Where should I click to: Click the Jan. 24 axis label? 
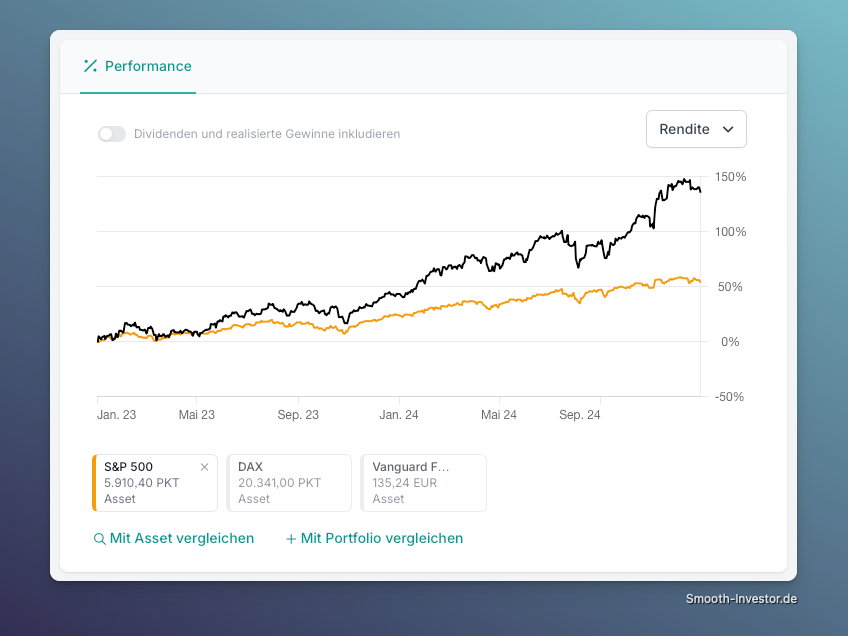(399, 415)
